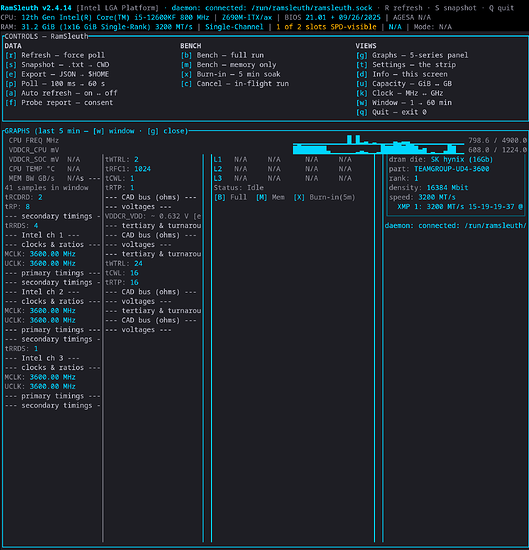Change [w] Window 1 to 60 min
529x550 pixels.
coord(404,102)
